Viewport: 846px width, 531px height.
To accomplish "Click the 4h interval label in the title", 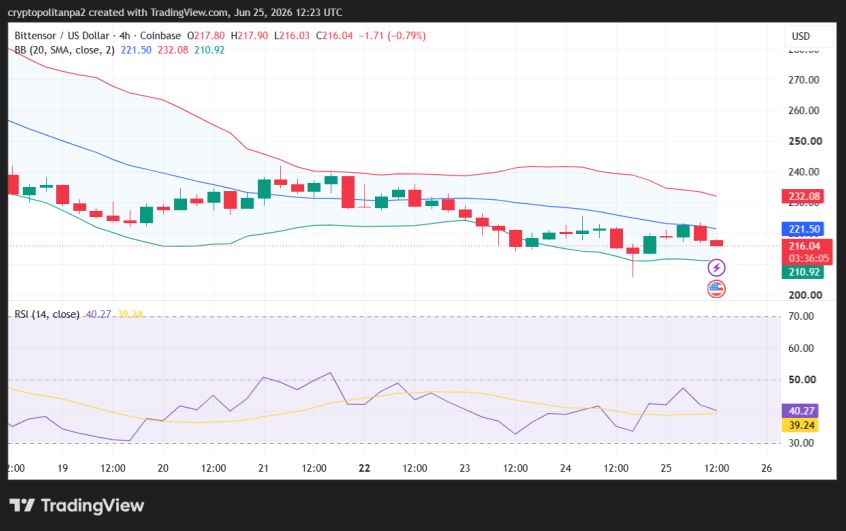I will click(x=125, y=36).
